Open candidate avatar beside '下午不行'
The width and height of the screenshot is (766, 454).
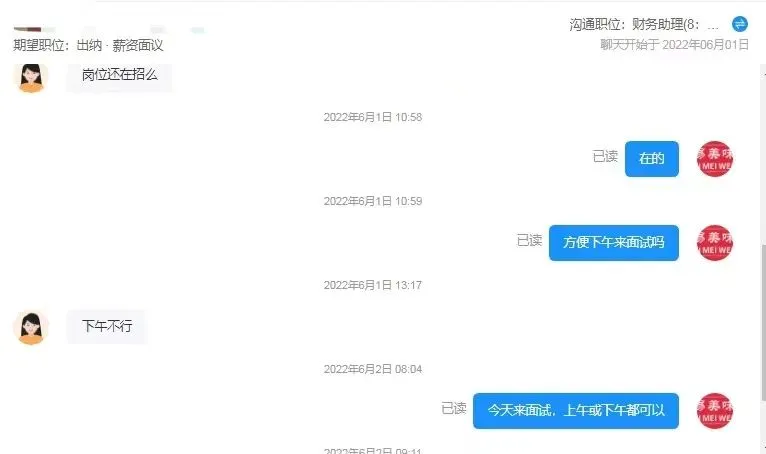coord(31,327)
